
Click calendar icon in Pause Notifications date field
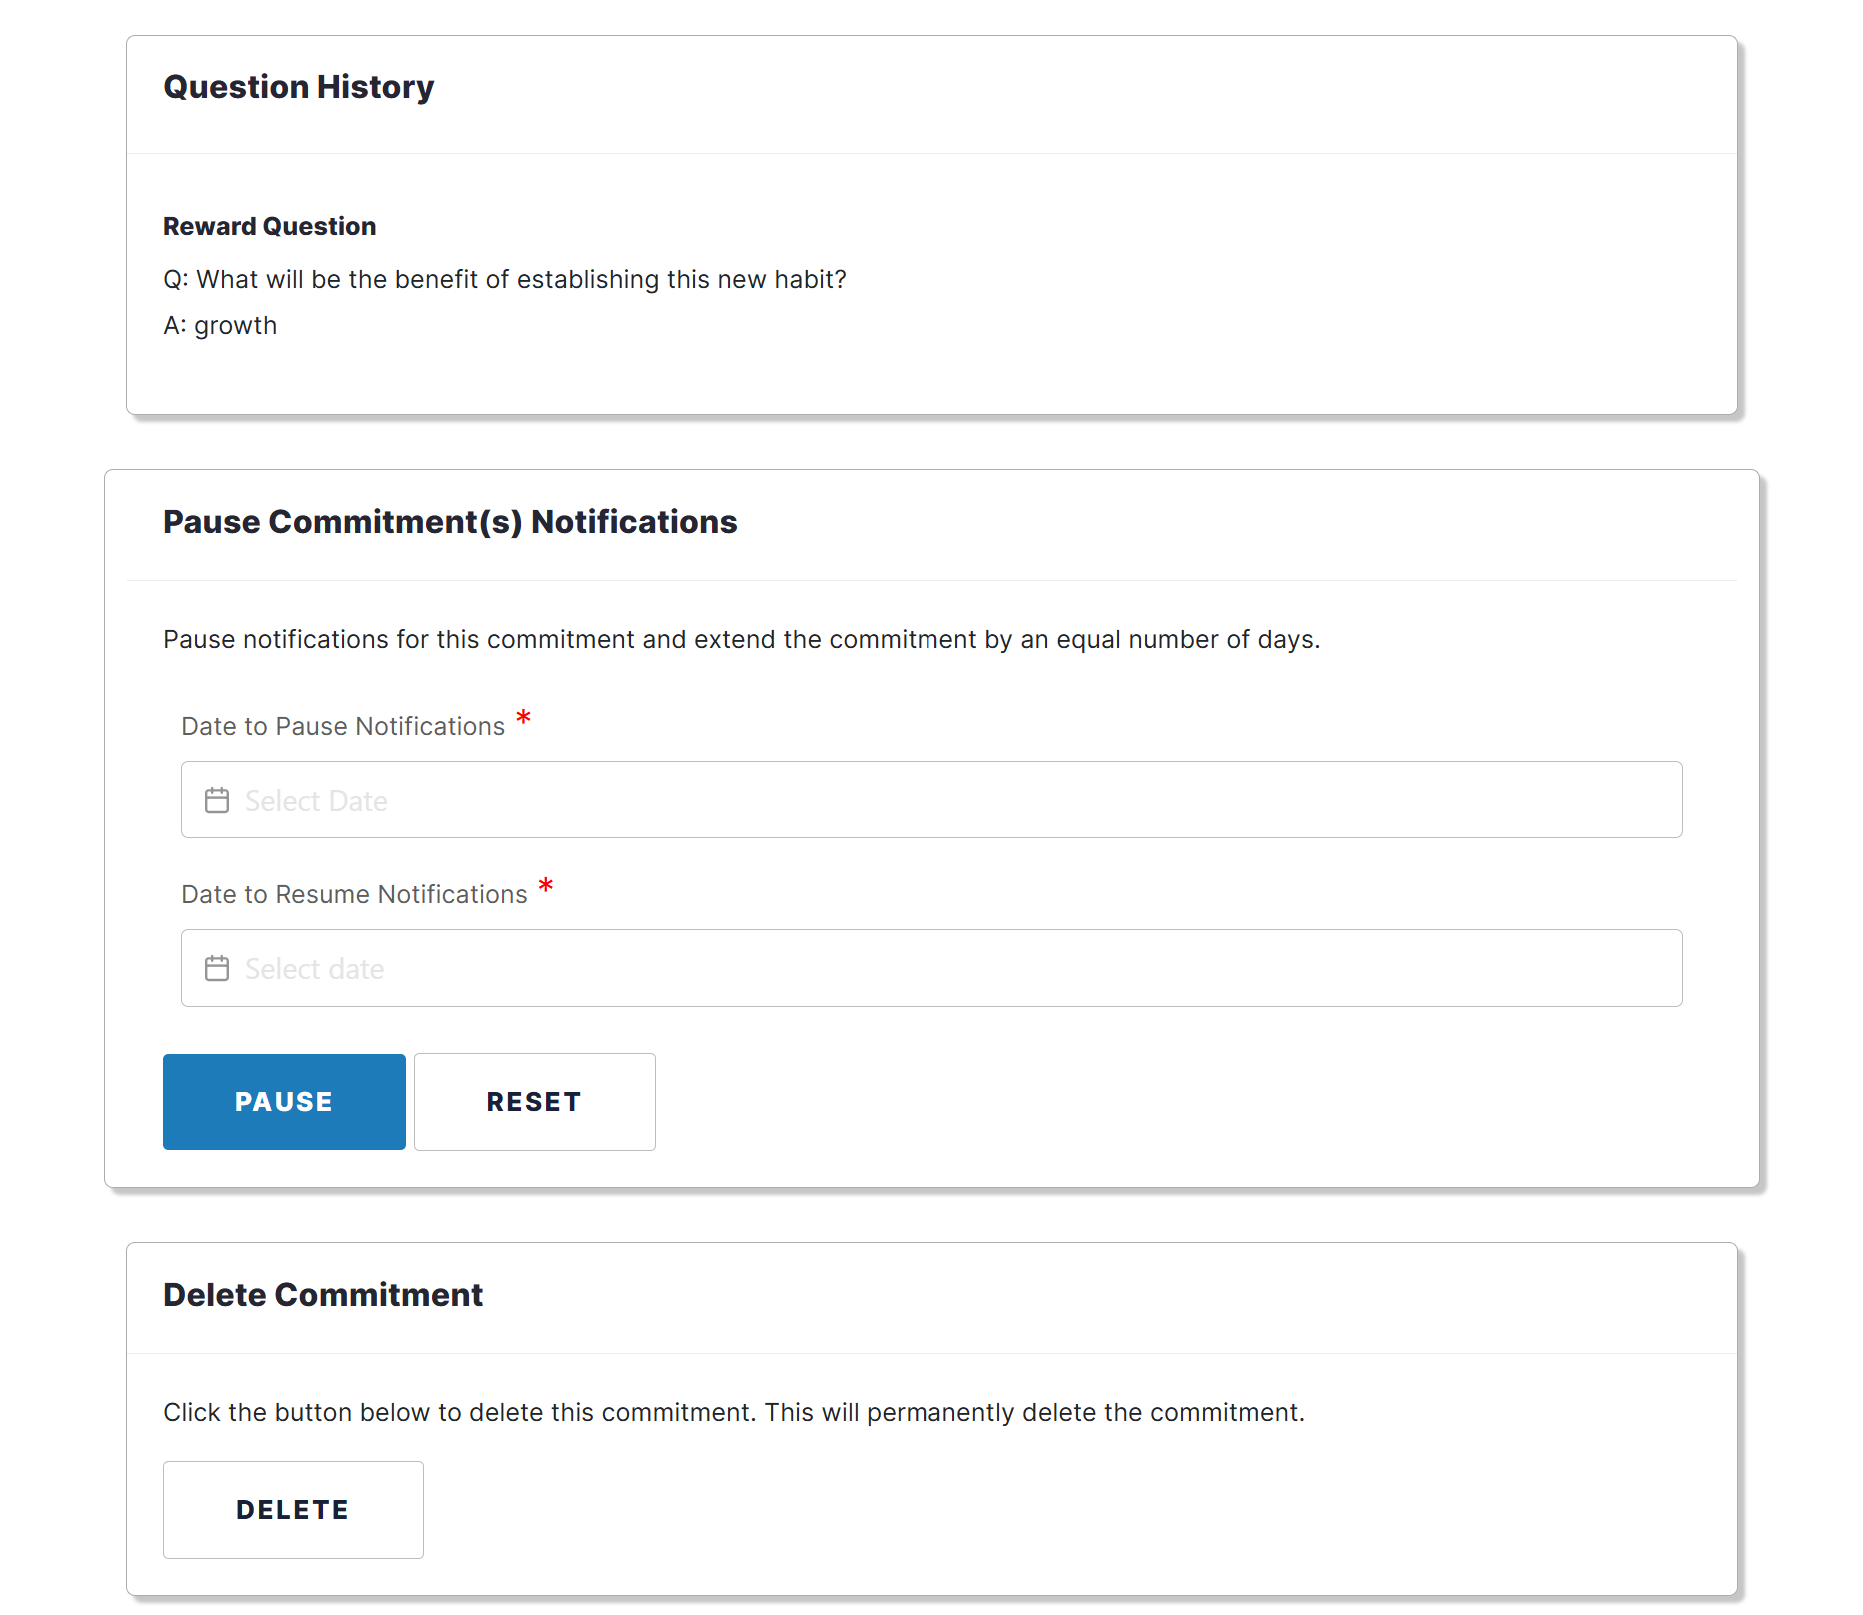tap(217, 800)
